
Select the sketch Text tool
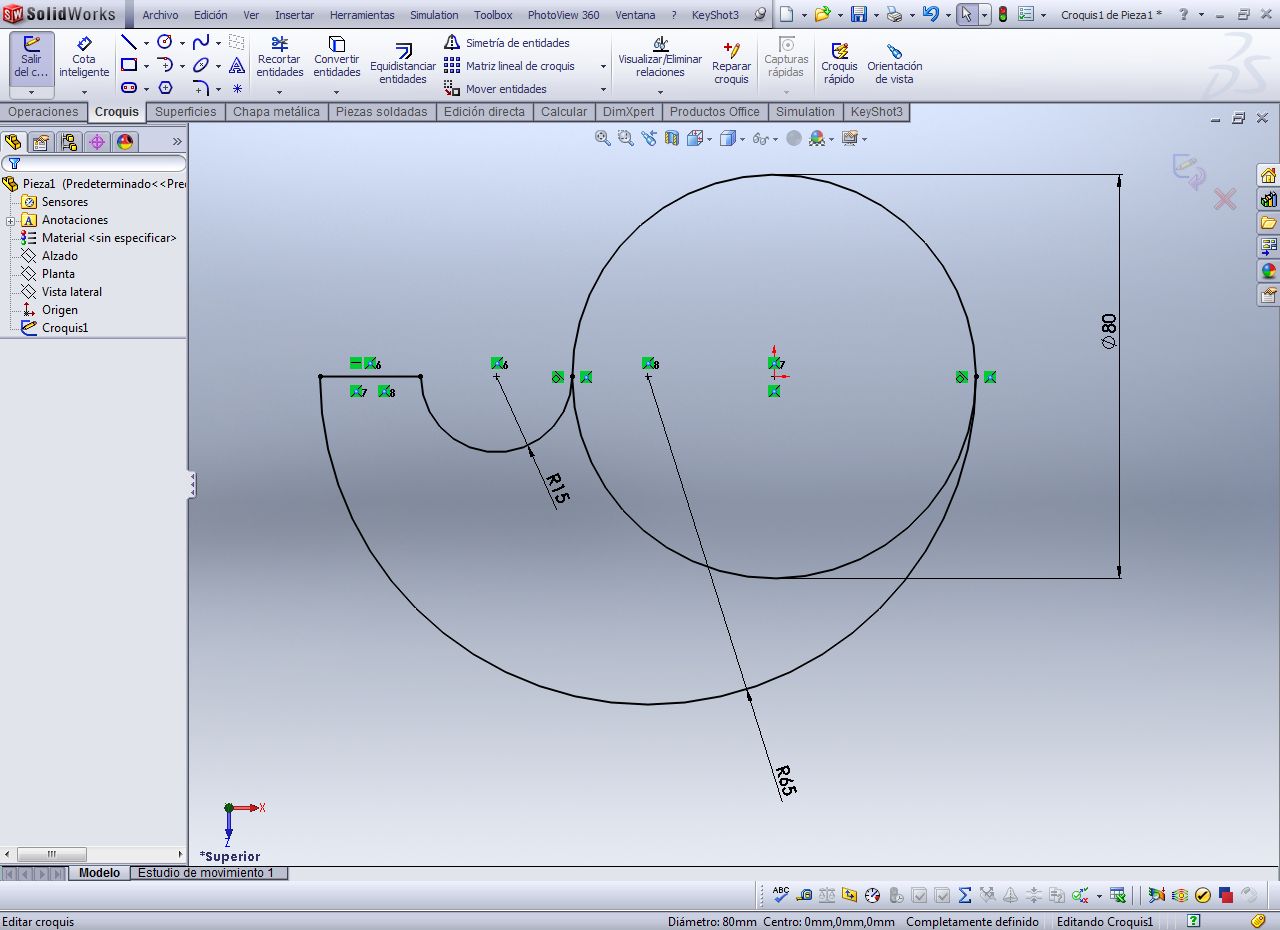coord(237,65)
